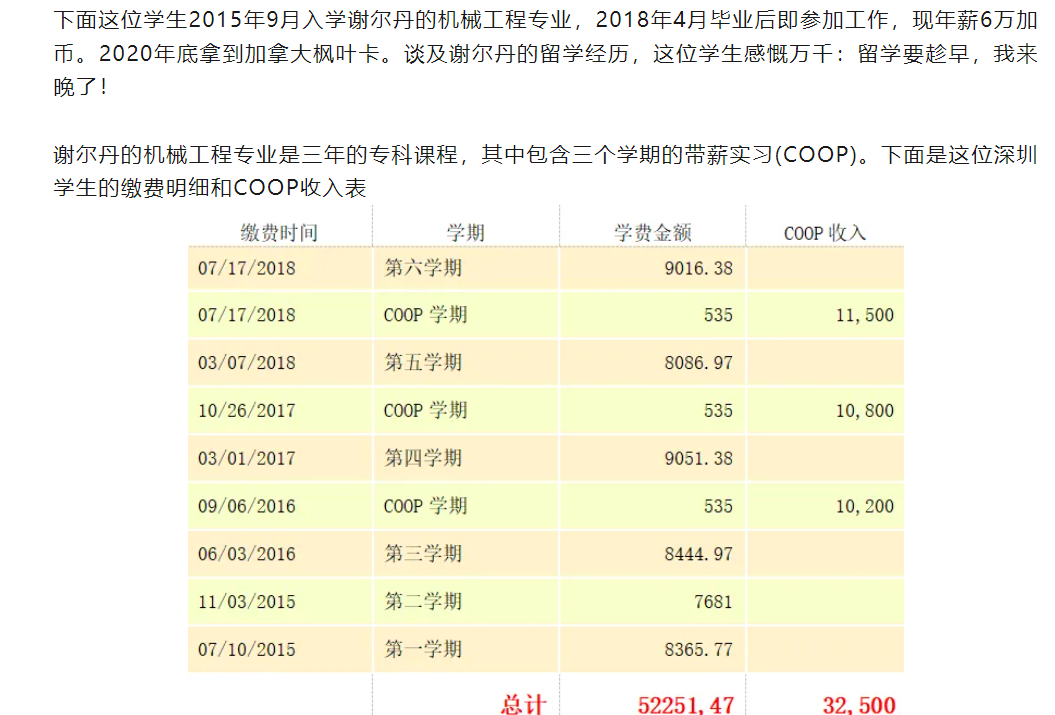Viewport: 1055px width, 715px height.
Task: Select the 第一学期 cell
Action: point(423,650)
